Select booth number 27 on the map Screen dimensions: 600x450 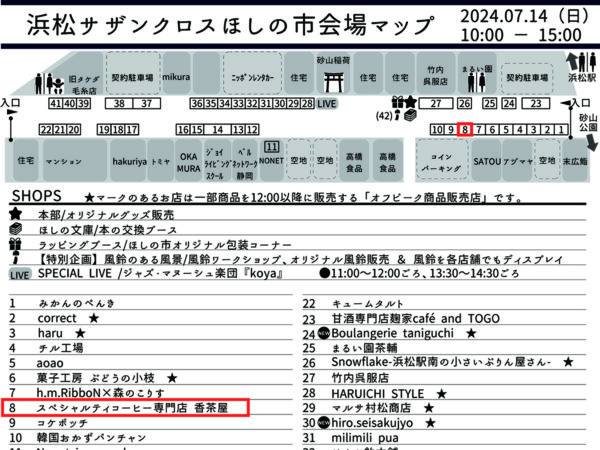436,104
